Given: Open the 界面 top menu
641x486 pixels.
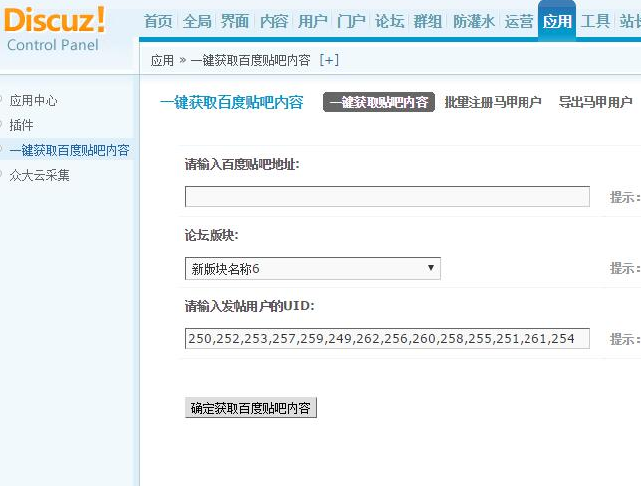Looking at the screenshot, I should click(235, 21).
